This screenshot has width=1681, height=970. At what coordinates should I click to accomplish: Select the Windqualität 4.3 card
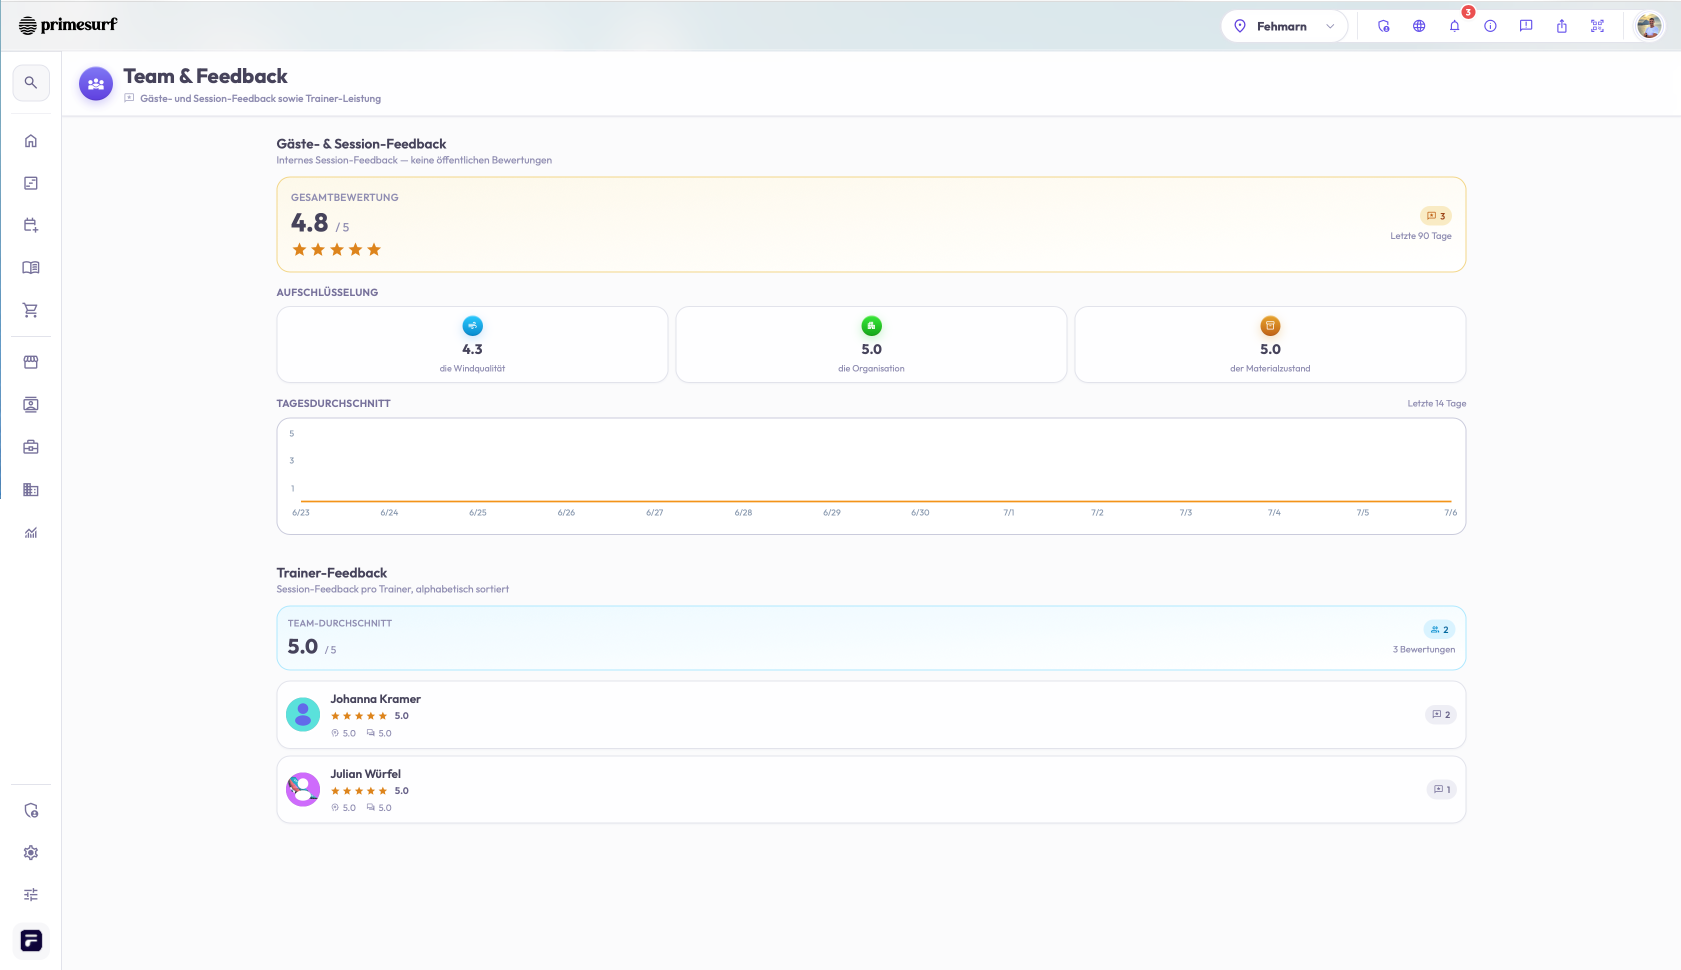[x=472, y=344]
